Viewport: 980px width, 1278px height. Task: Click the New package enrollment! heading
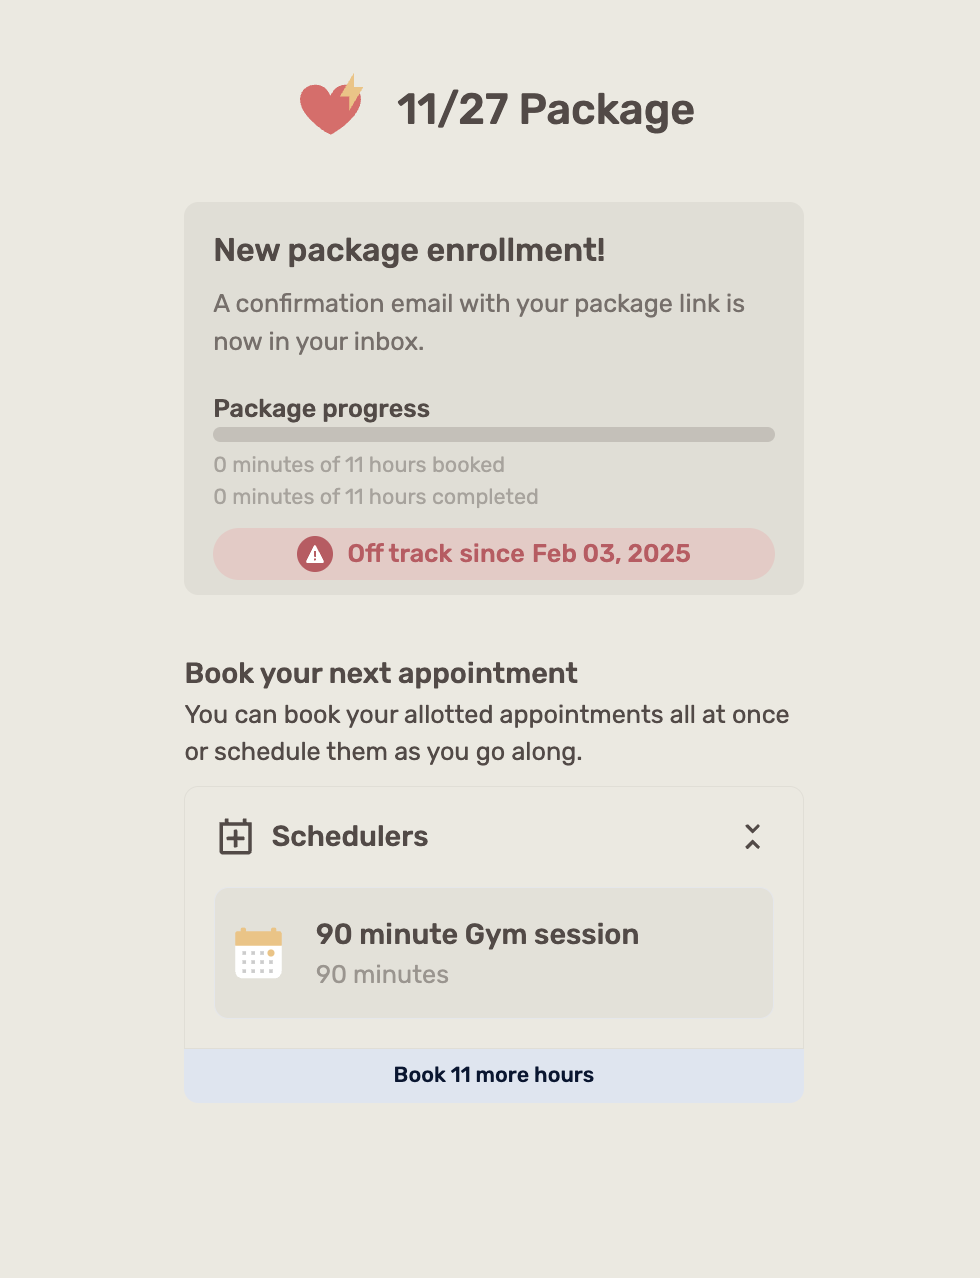pos(410,250)
